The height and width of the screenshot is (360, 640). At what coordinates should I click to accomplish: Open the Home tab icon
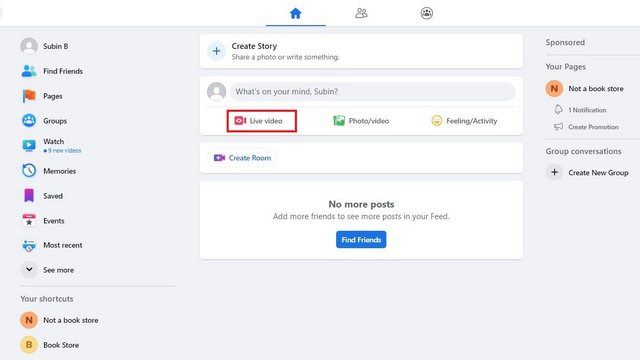pyautogui.click(x=296, y=13)
